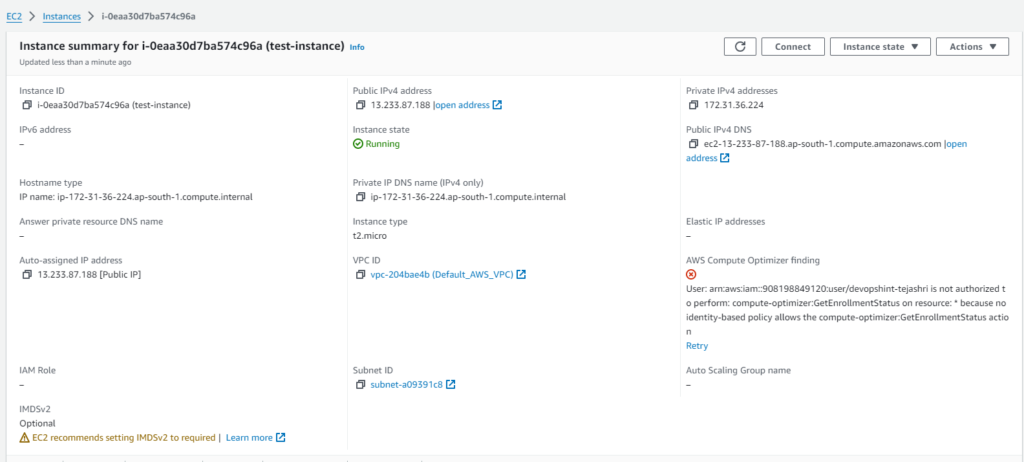Viewport: 1024px width, 462px height.
Task: Open the Instance state dropdown
Action: (881, 46)
